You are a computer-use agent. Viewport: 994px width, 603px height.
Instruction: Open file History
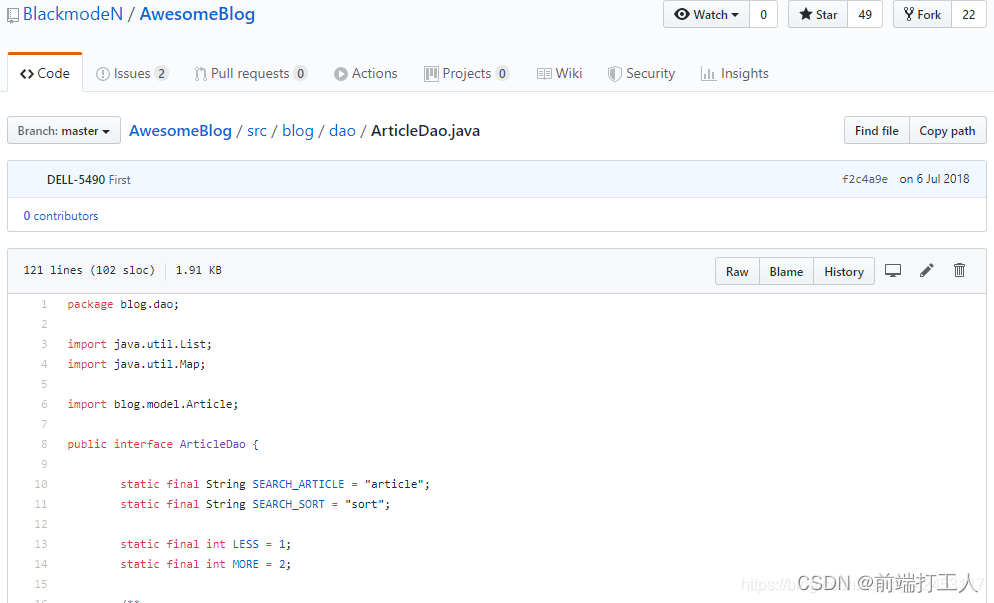(x=844, y=271)
